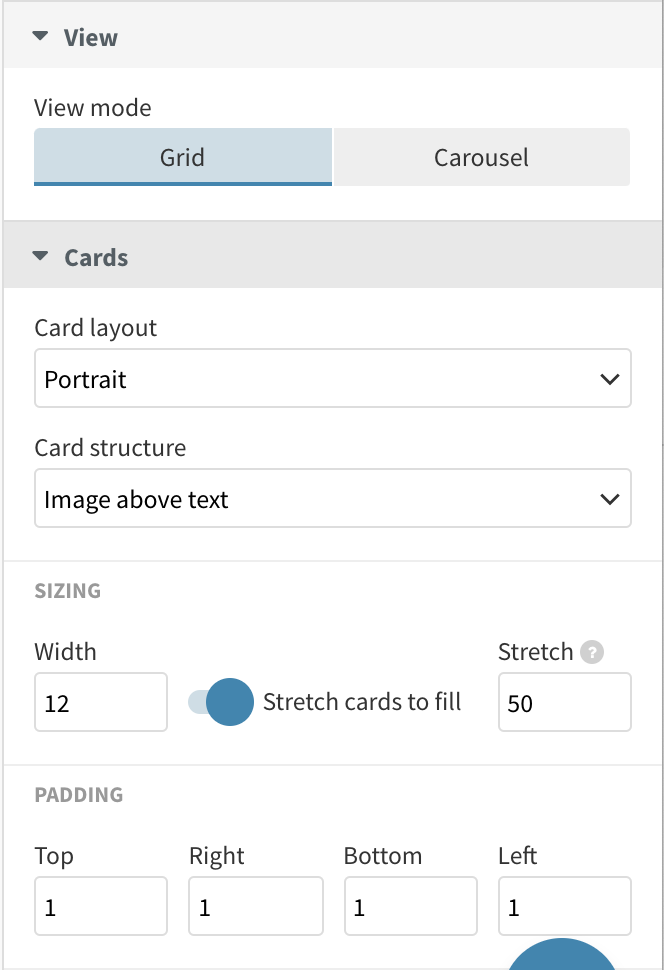This screenshot has height=970, width=664.
Task: Open the Card layout dropdown
Action: coord(333,378)
